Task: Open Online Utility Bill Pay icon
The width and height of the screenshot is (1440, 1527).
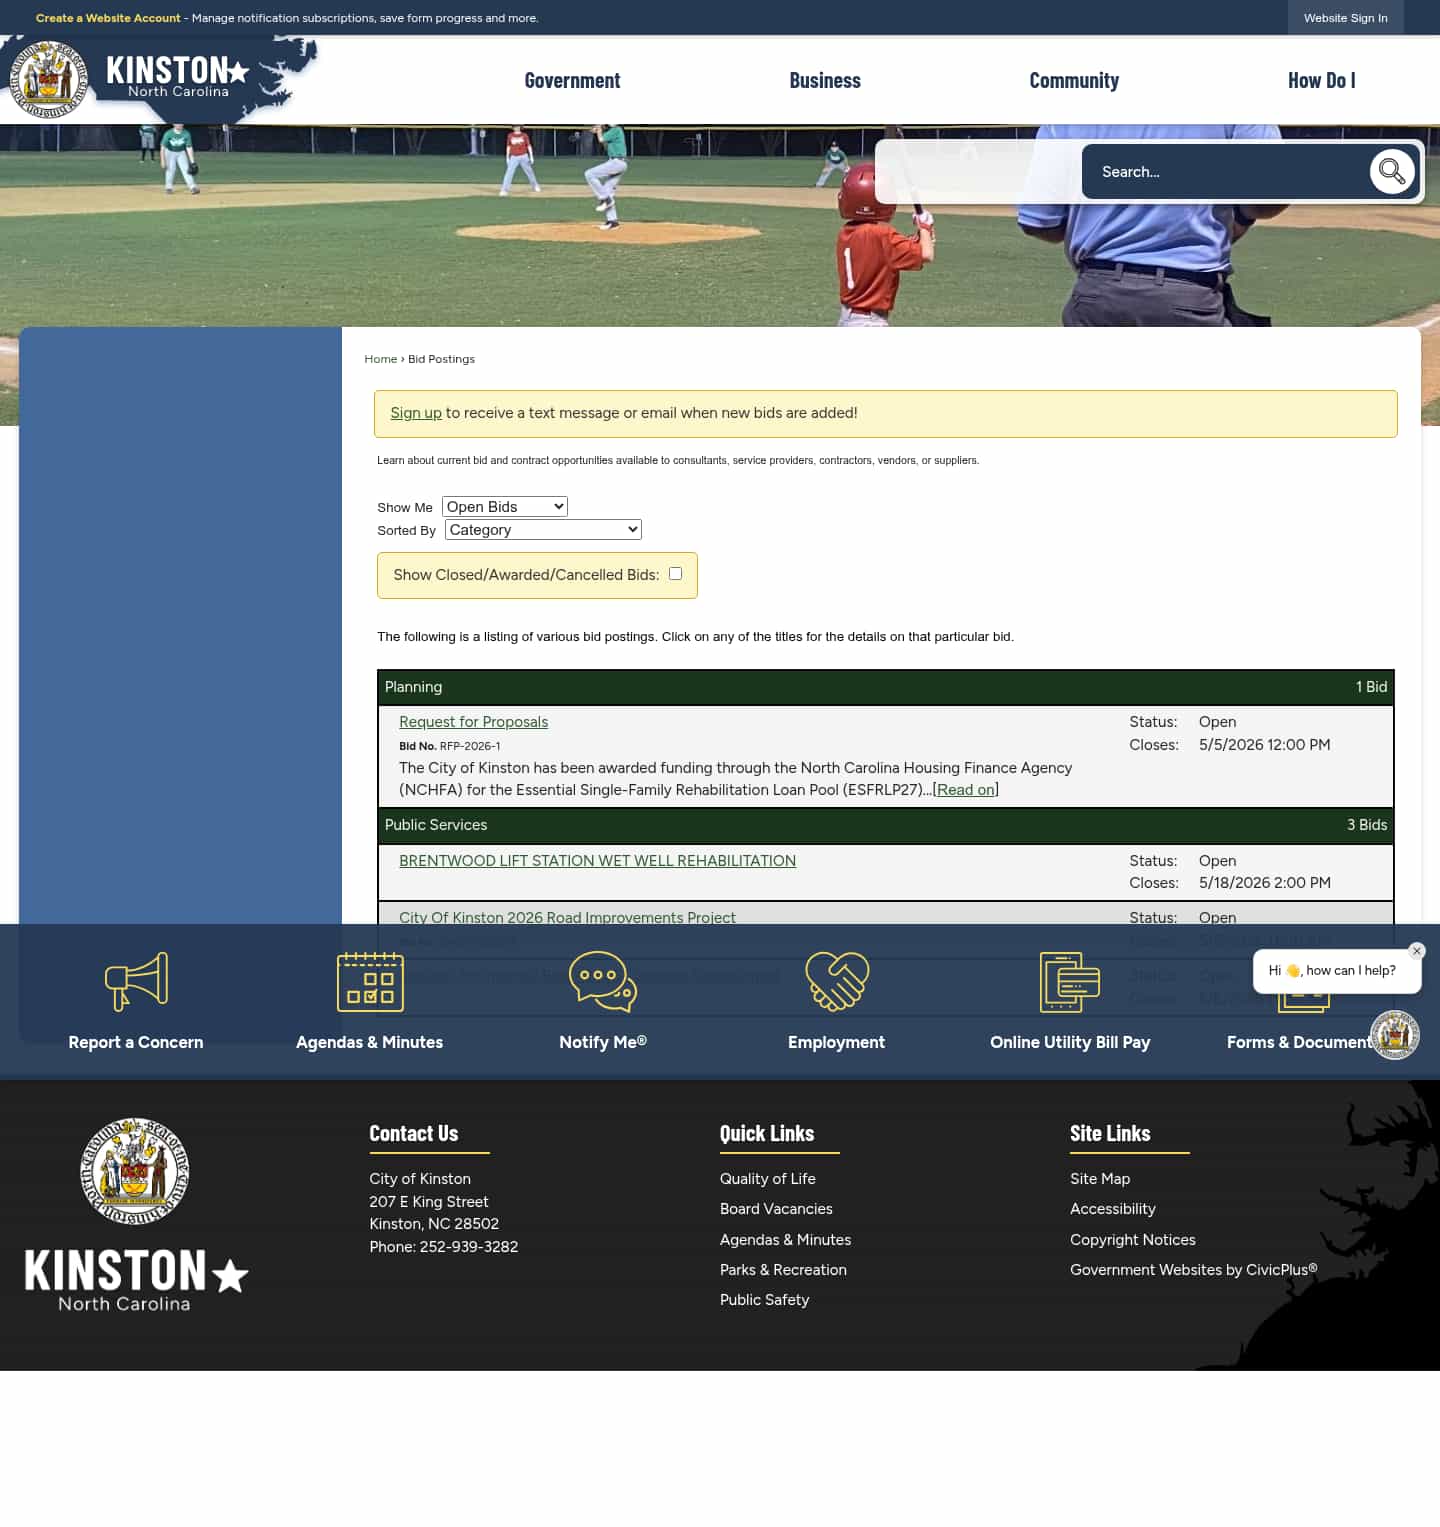Action: click(x=1070, y=981)
